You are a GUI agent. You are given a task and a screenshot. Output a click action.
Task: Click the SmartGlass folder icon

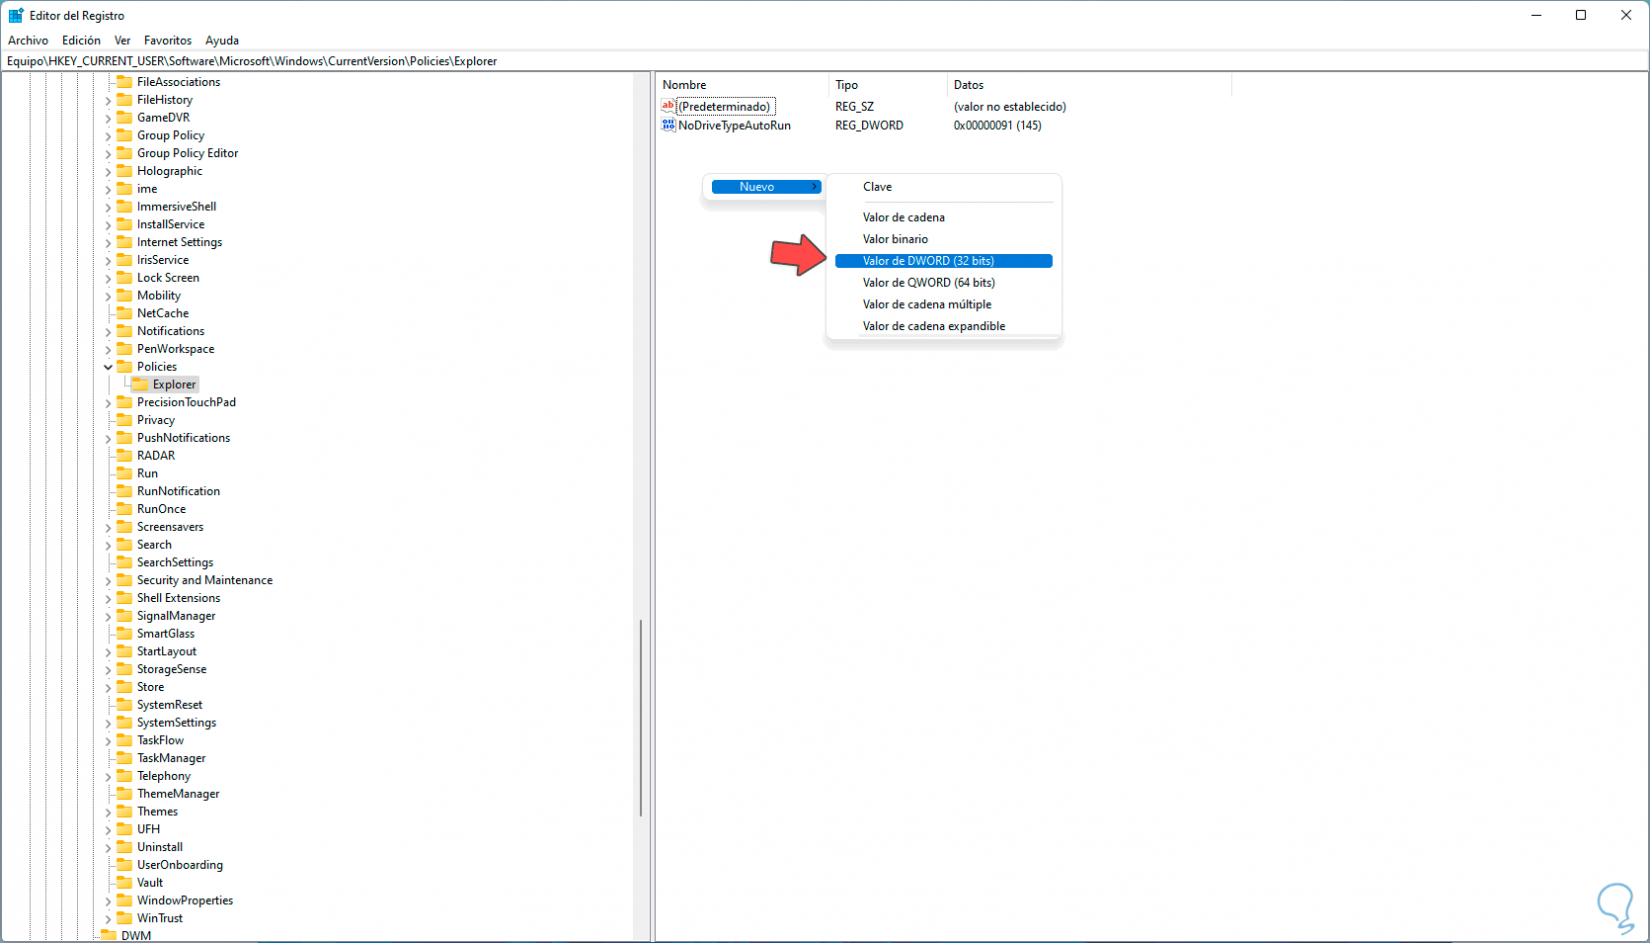tap(124, 633)
